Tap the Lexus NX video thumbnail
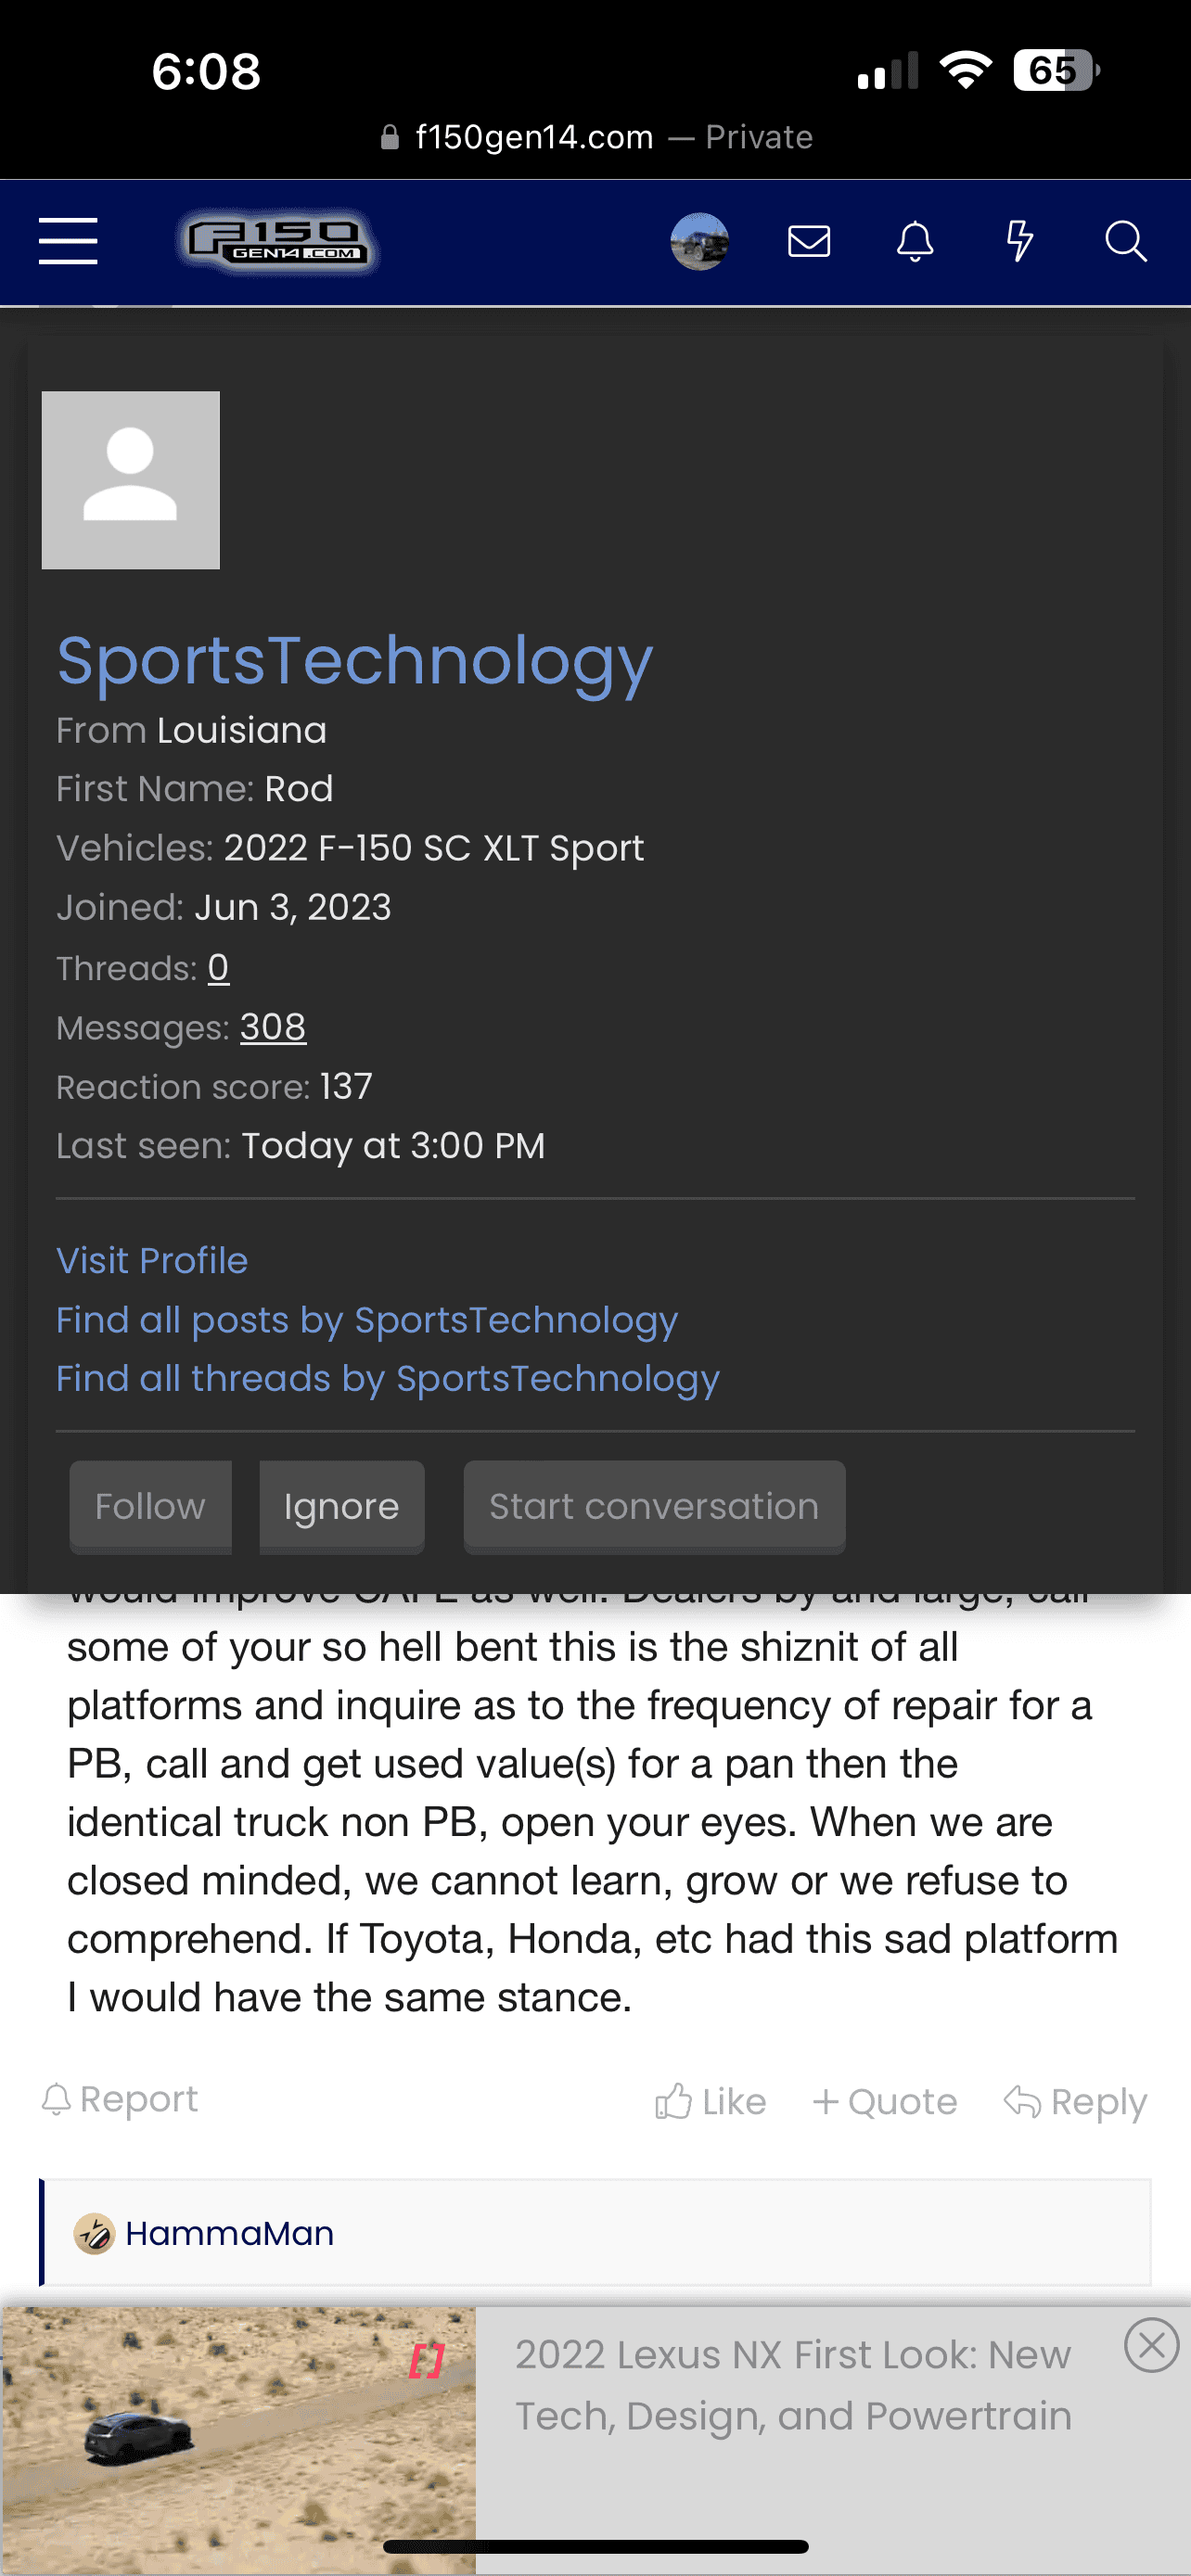The image size is (1191, 2576). point(238,2440)
